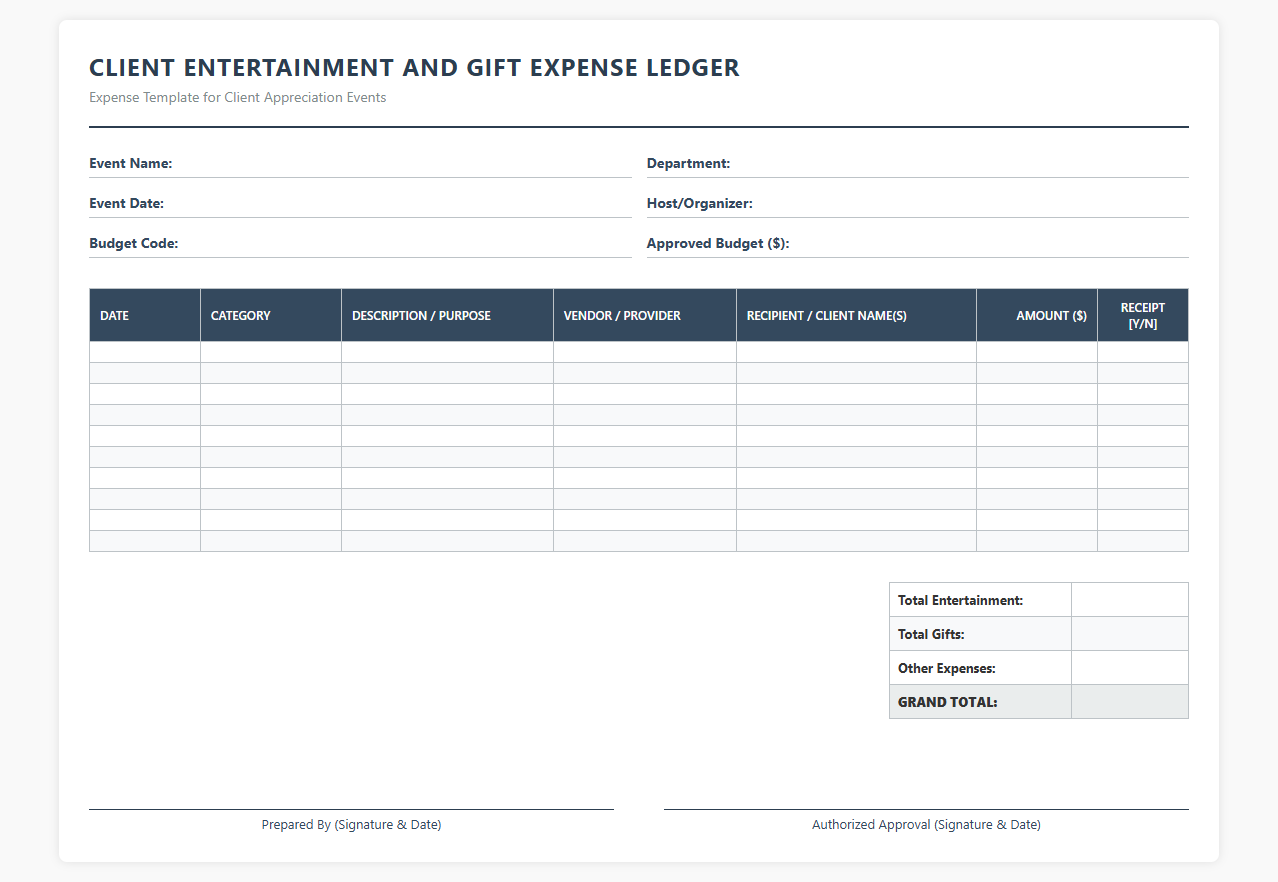
Task: Click the Total Gifts value cell
Action: (1130, 634)
